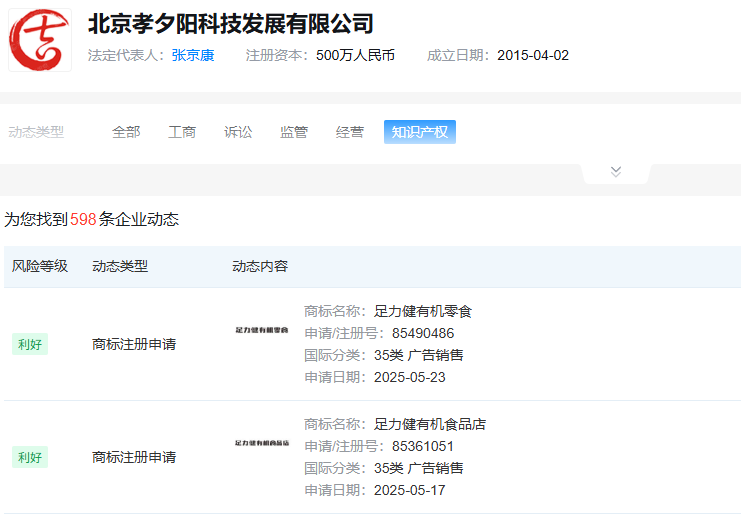Click registration number 85361051

tap(423, 446)
